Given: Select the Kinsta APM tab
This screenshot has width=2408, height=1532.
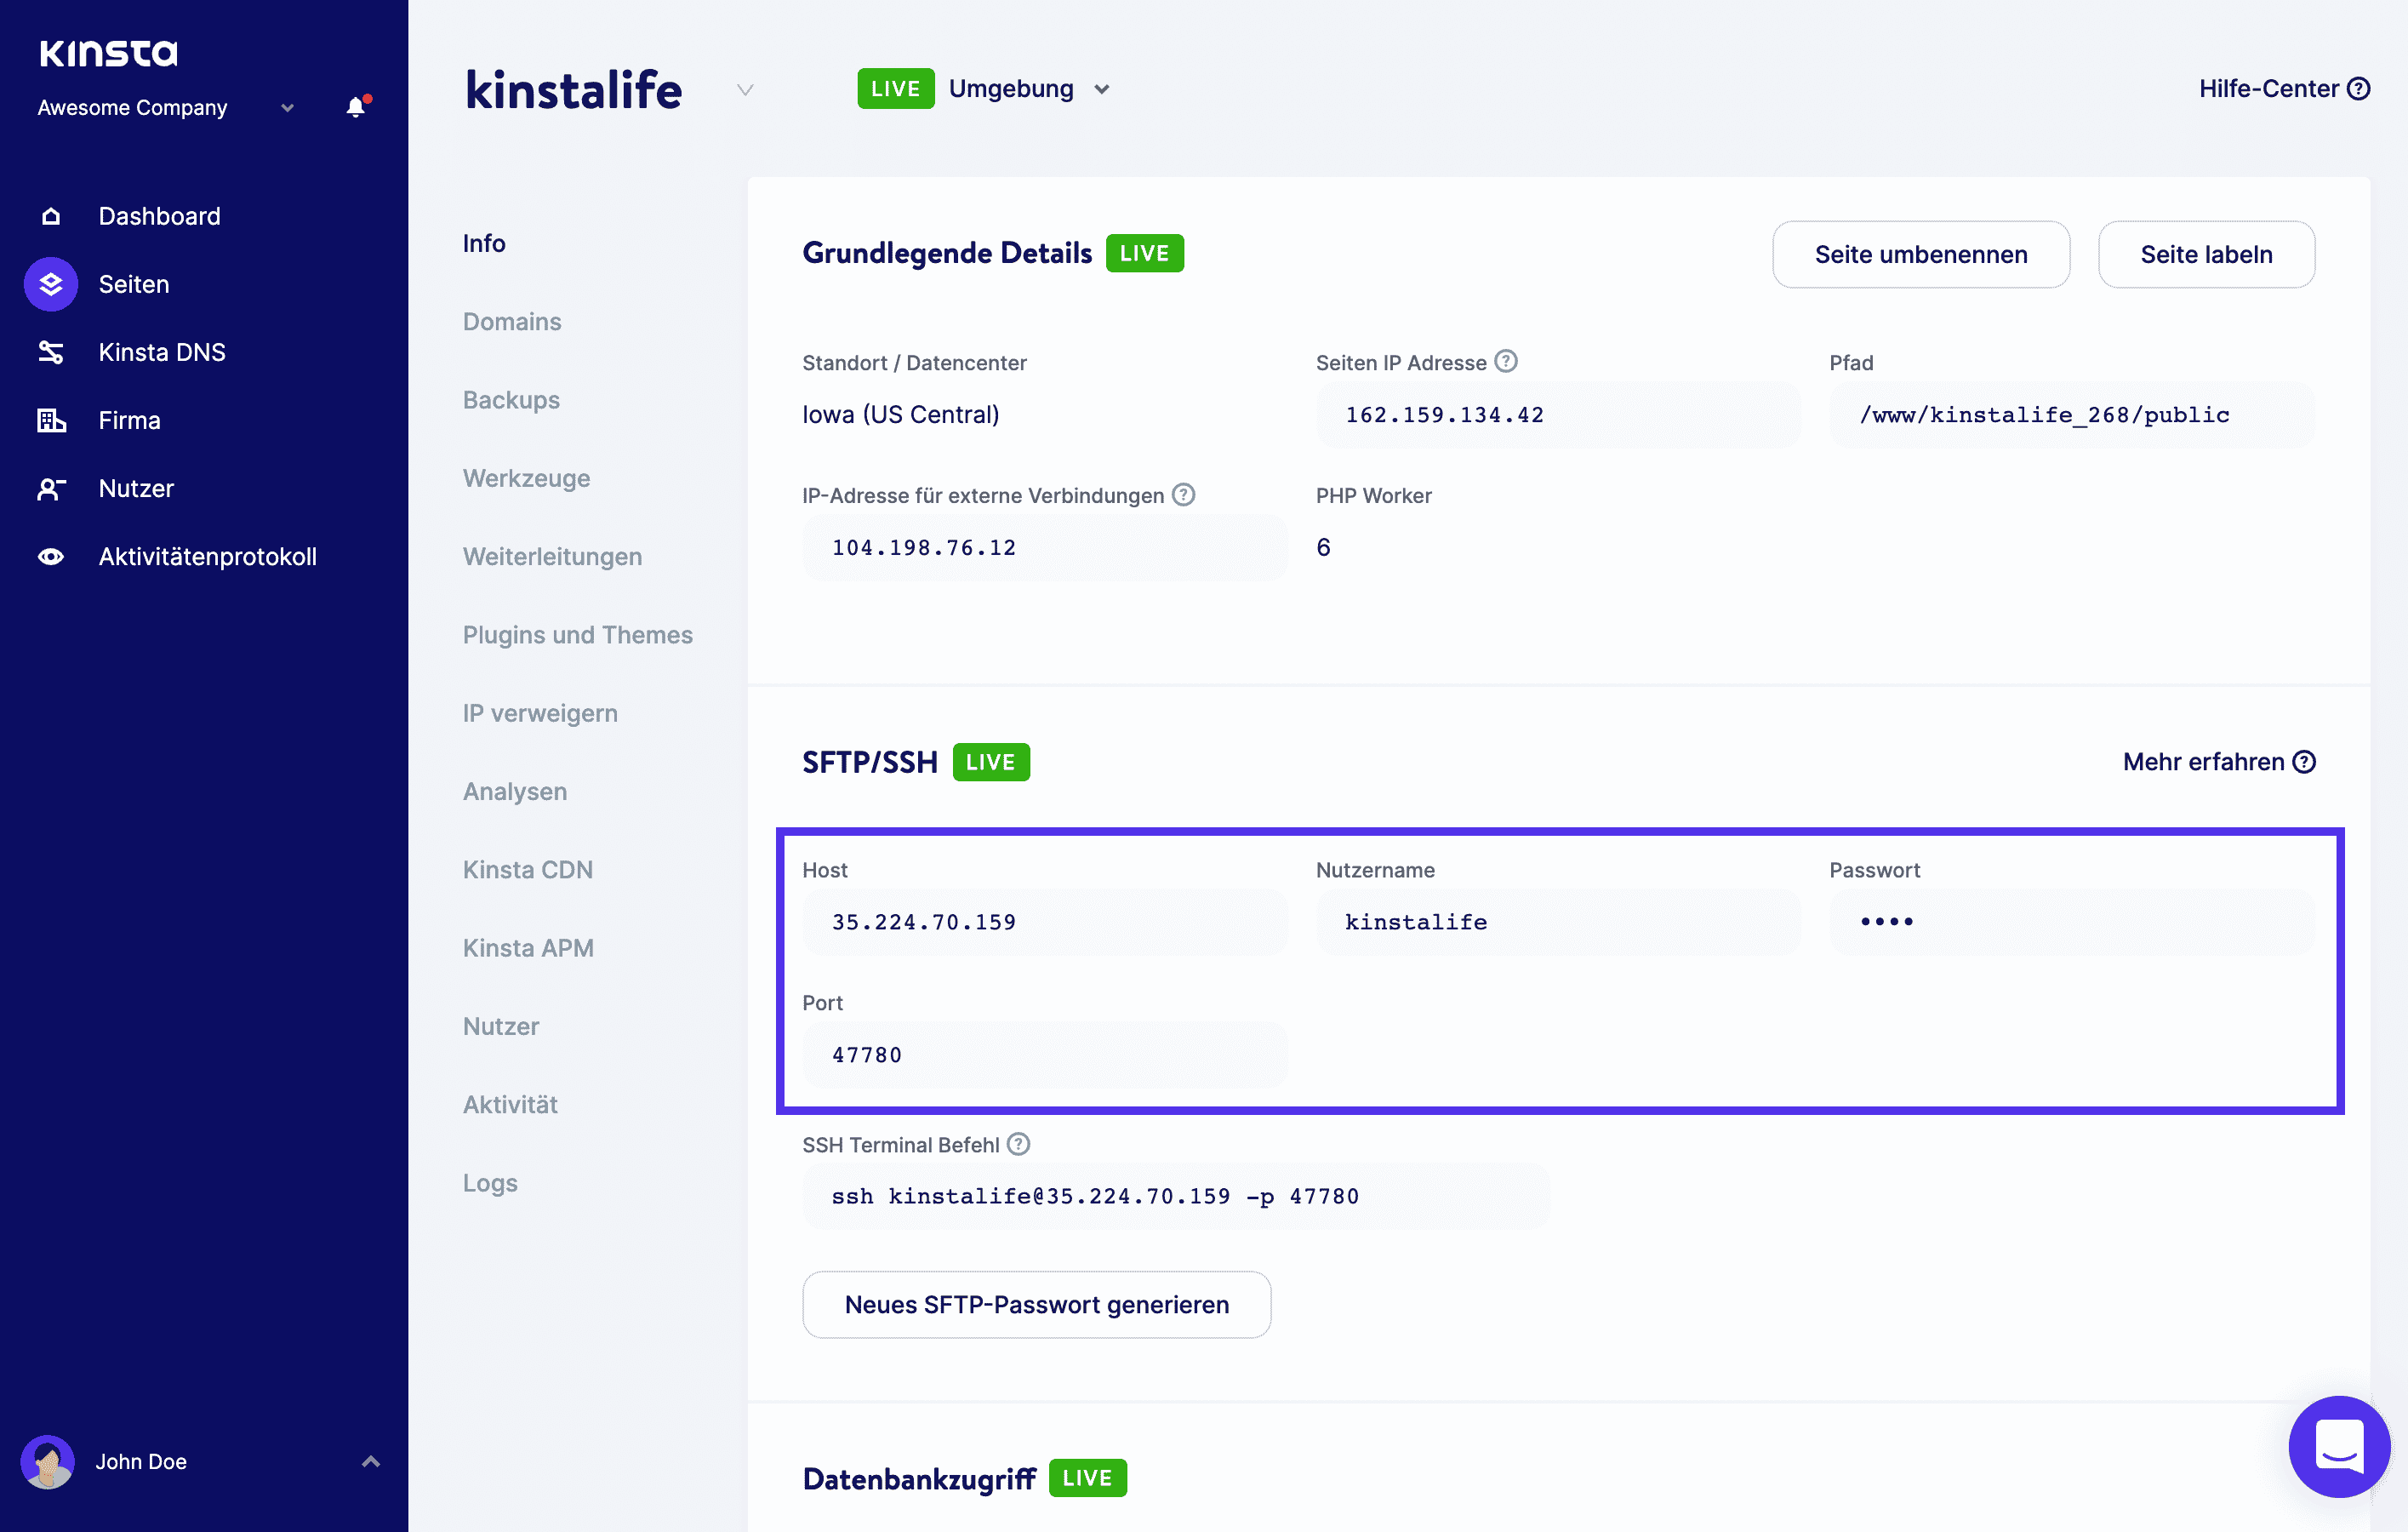Looking at the screenshot, I should tap(528, 948).
